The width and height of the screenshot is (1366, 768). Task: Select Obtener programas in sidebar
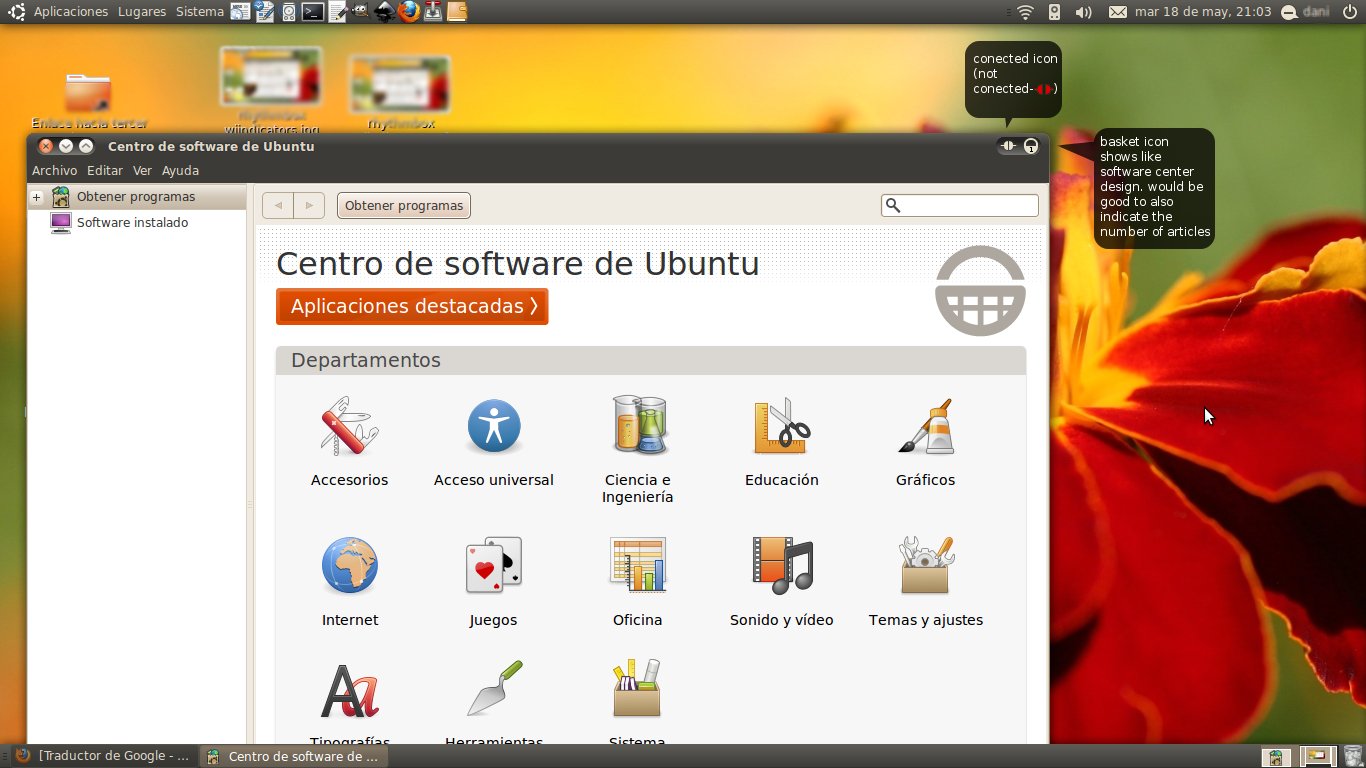(137, 197)
